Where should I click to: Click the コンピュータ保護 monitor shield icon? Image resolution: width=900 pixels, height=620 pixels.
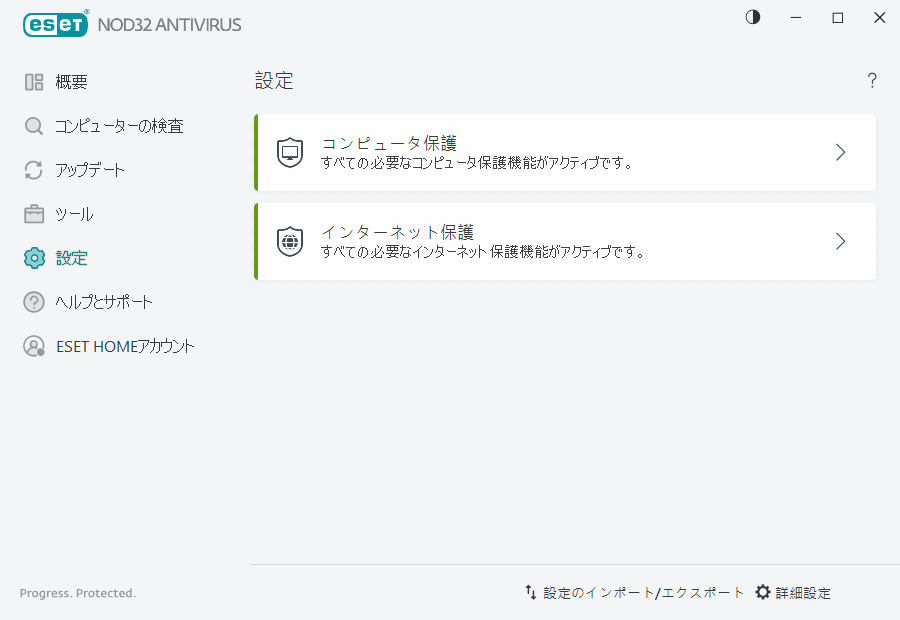point(290,151)
